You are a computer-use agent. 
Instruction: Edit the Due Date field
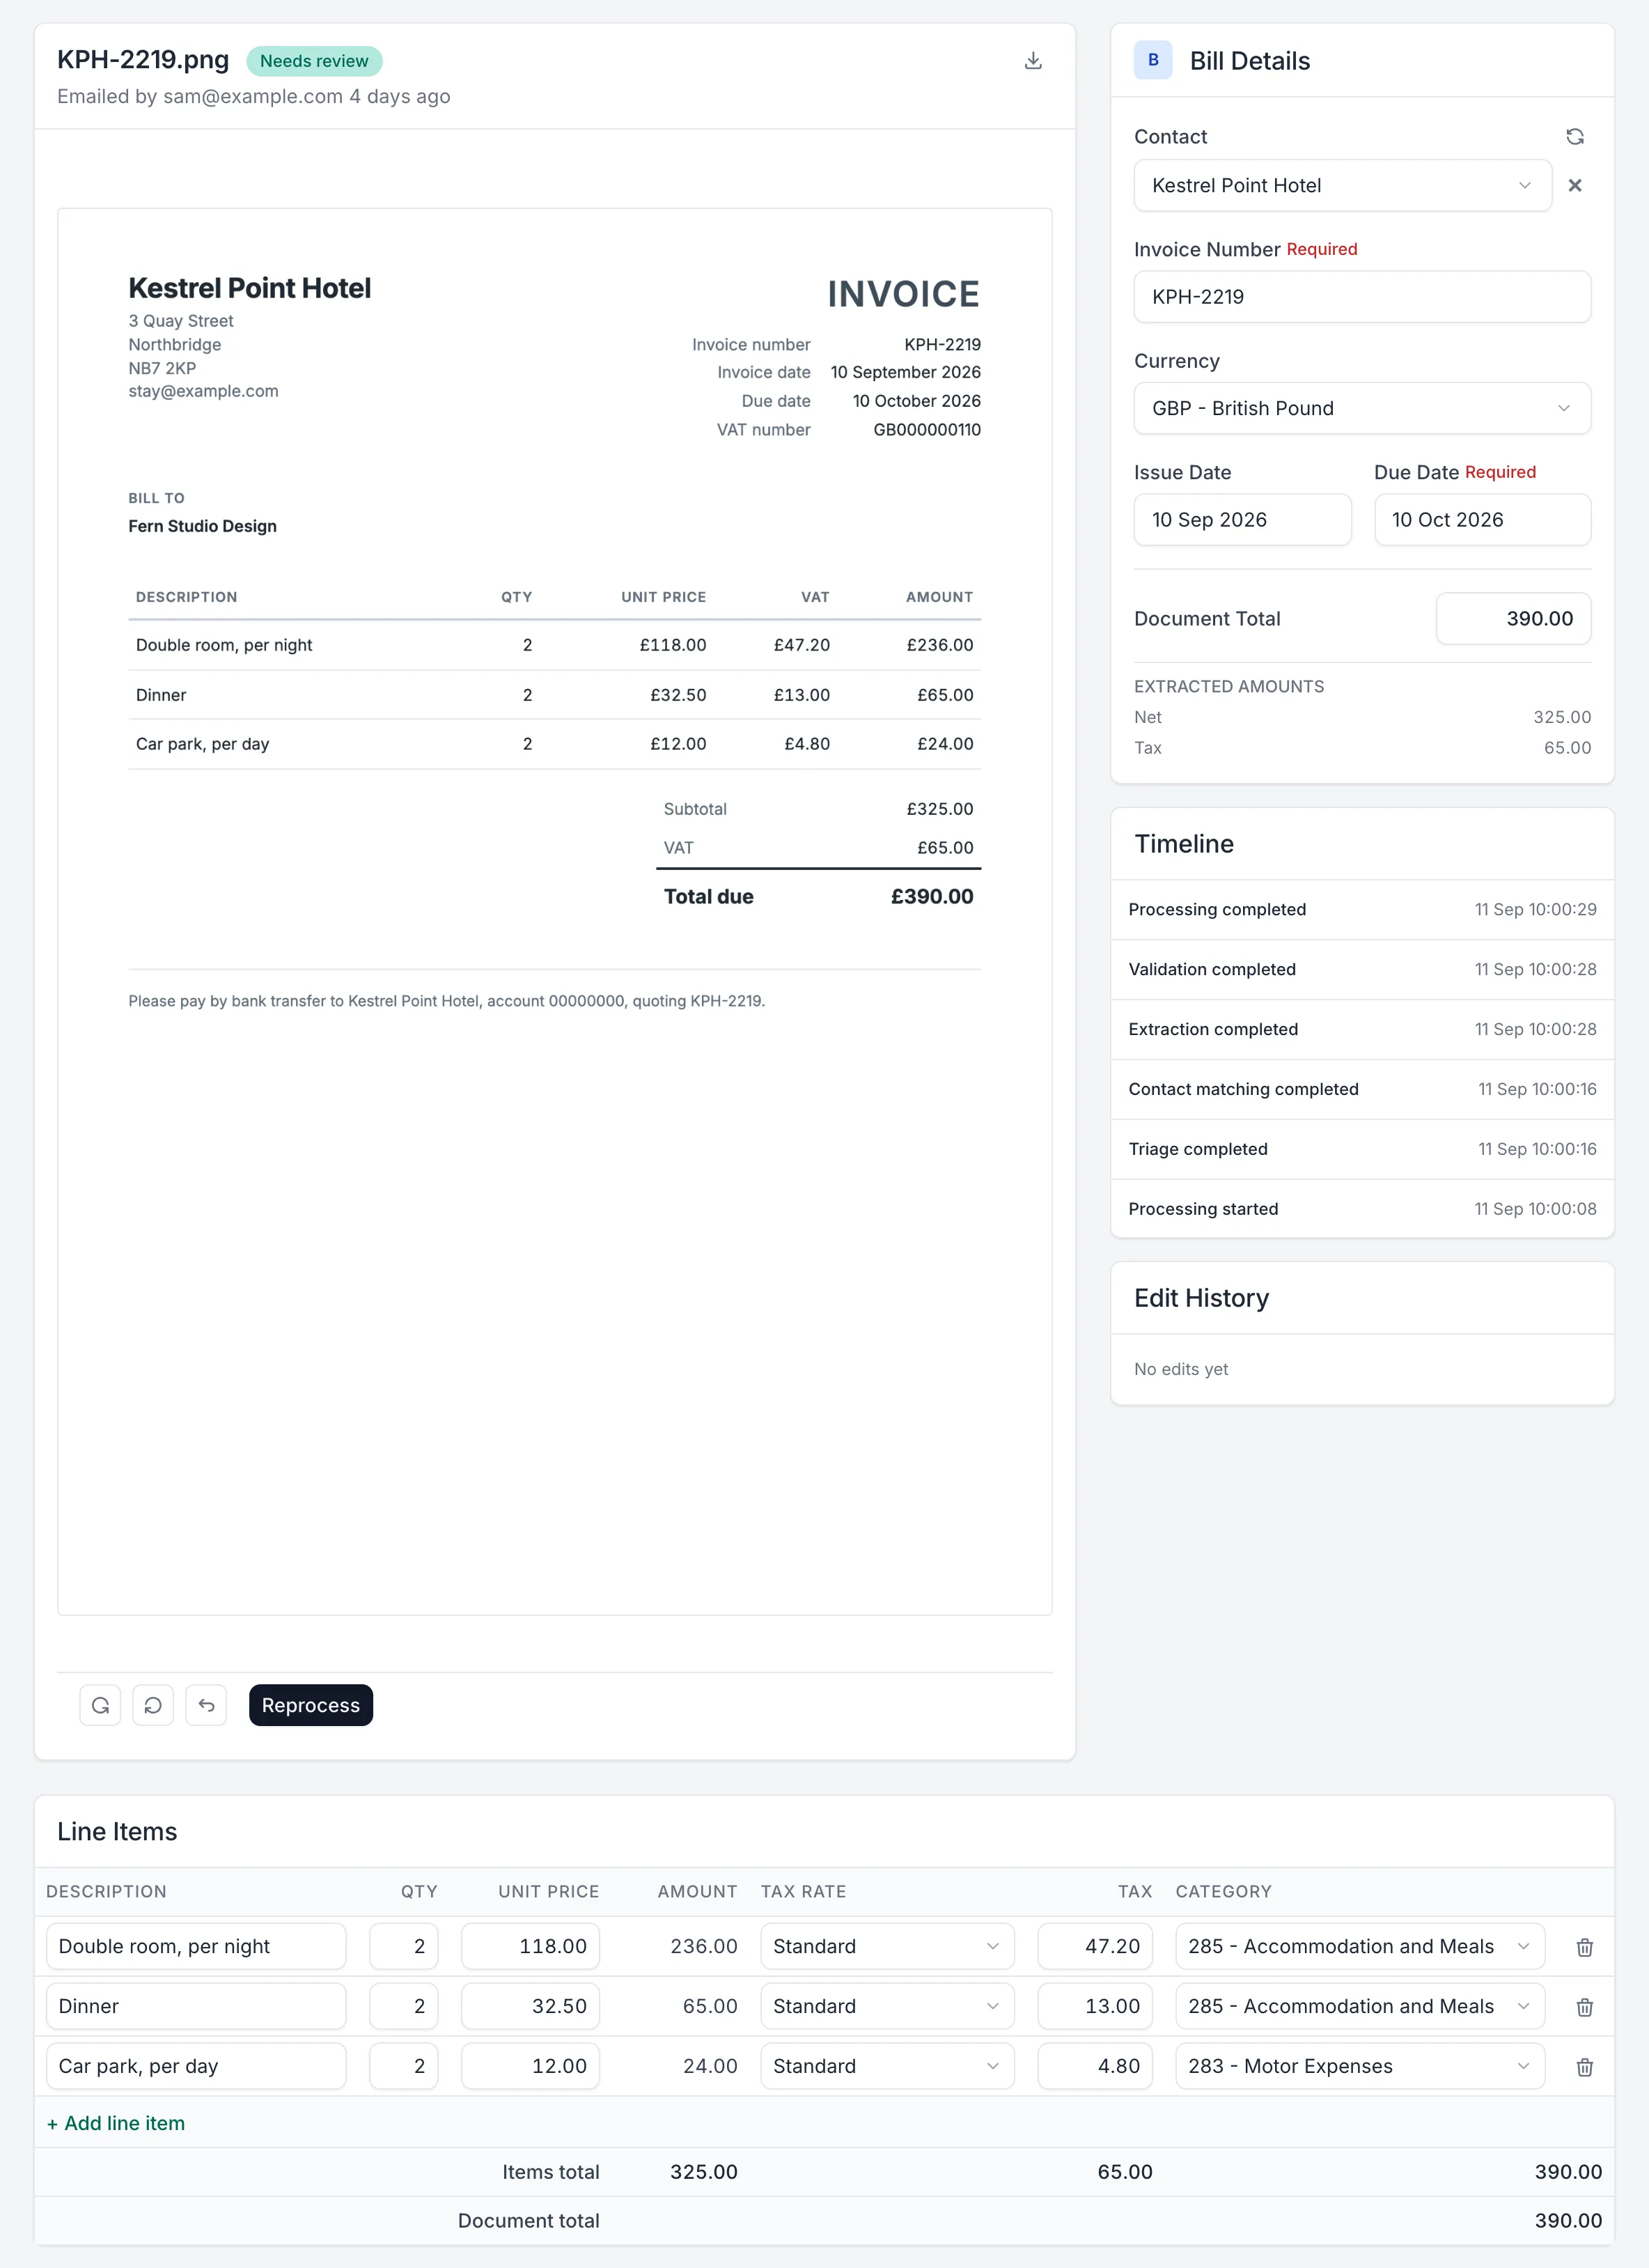click(1482, 520)
